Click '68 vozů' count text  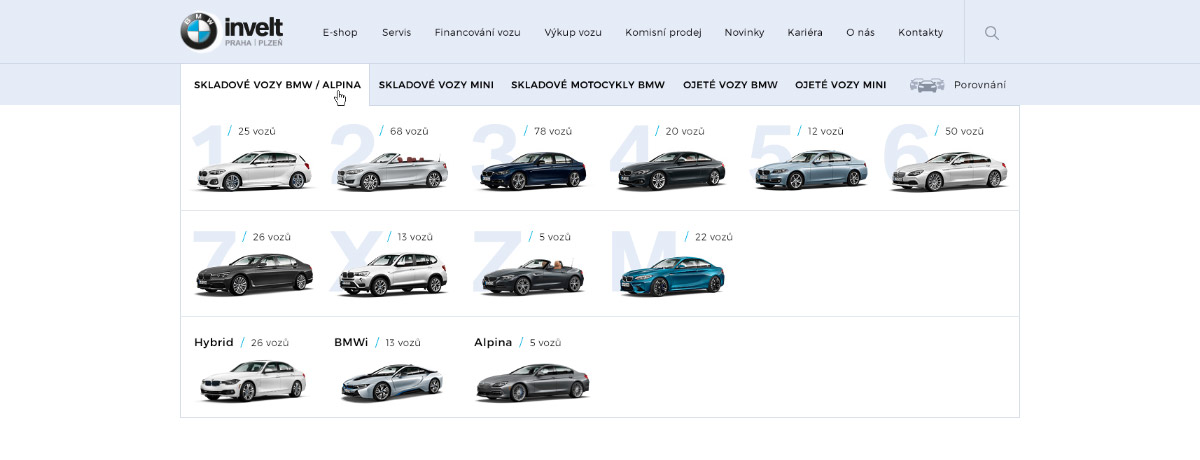(409, 131)
